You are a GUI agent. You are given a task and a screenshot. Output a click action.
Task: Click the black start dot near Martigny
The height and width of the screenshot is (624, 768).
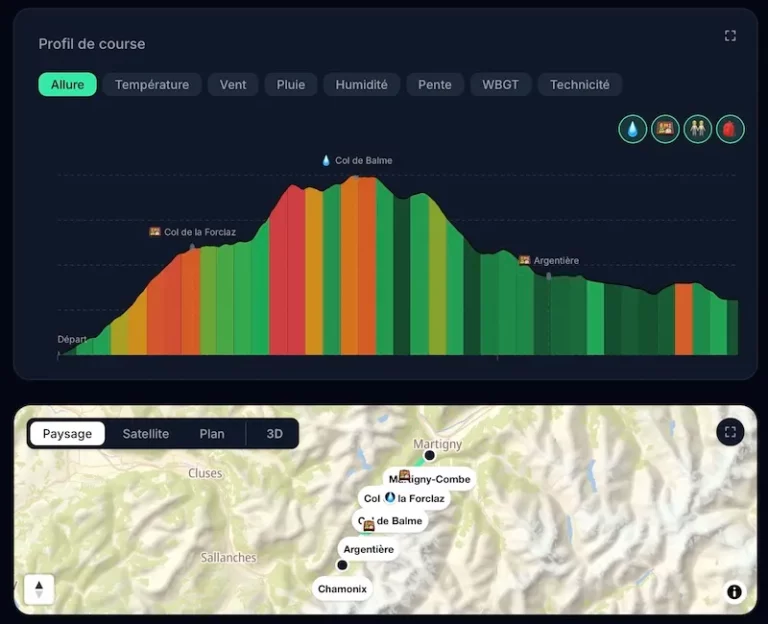[430, 455]
